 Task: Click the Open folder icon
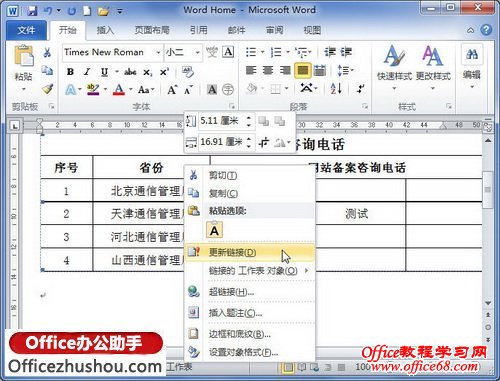click(x=103, y=11)
